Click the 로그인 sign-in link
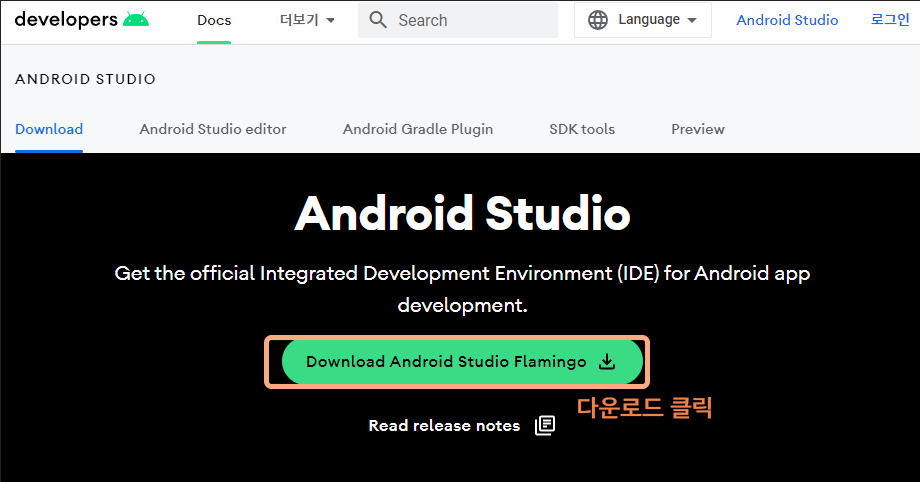920x482 pixels. (890, 19)
